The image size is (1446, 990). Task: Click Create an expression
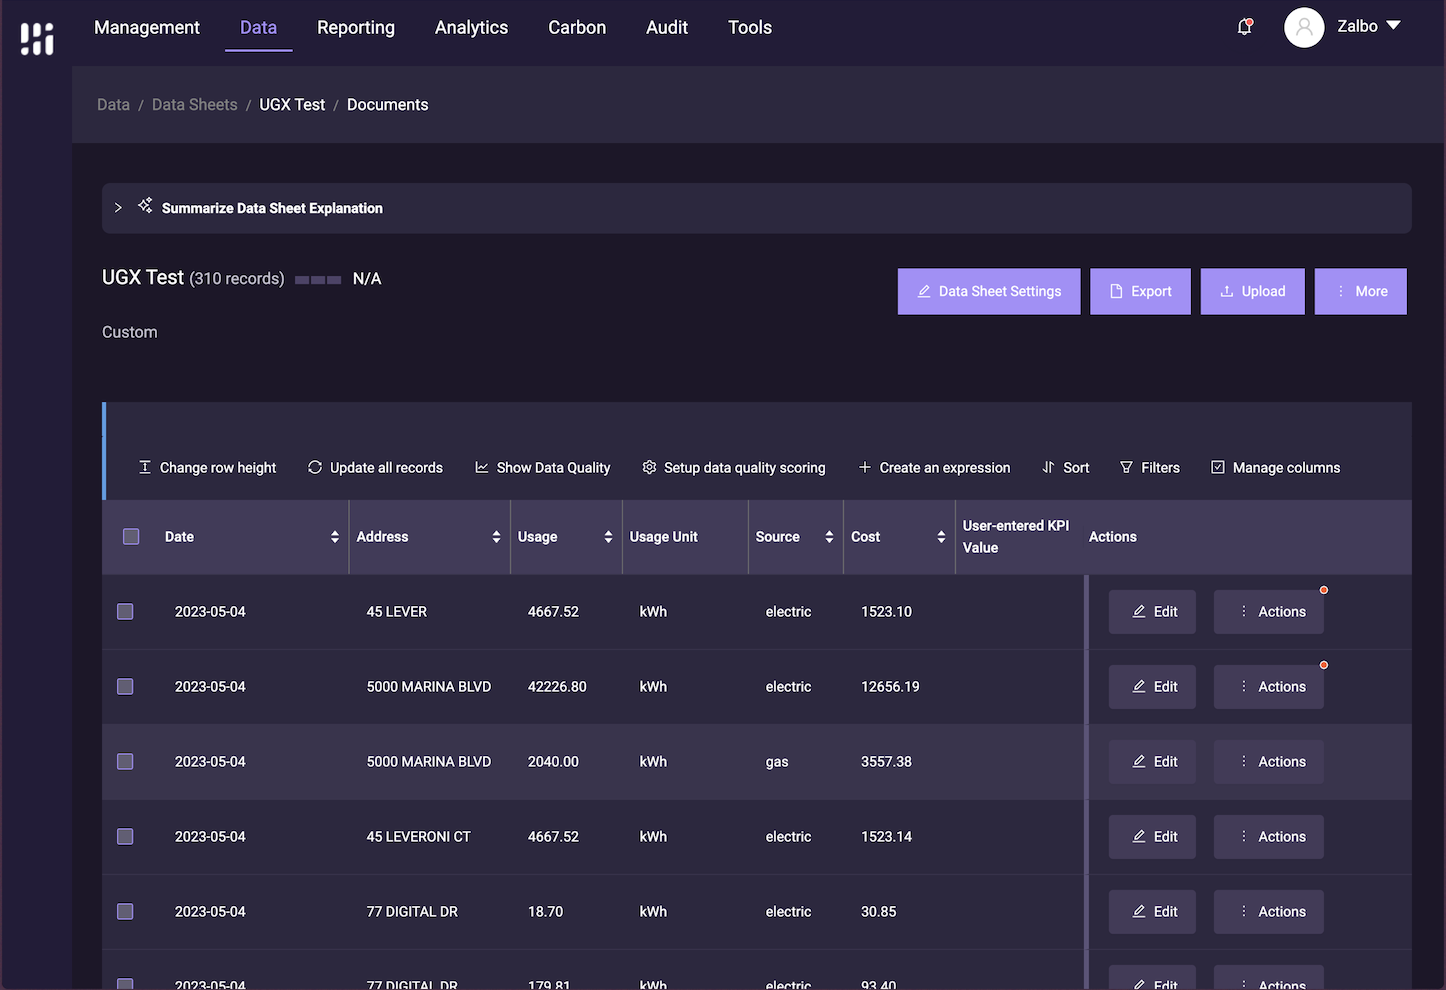point(934,467)
